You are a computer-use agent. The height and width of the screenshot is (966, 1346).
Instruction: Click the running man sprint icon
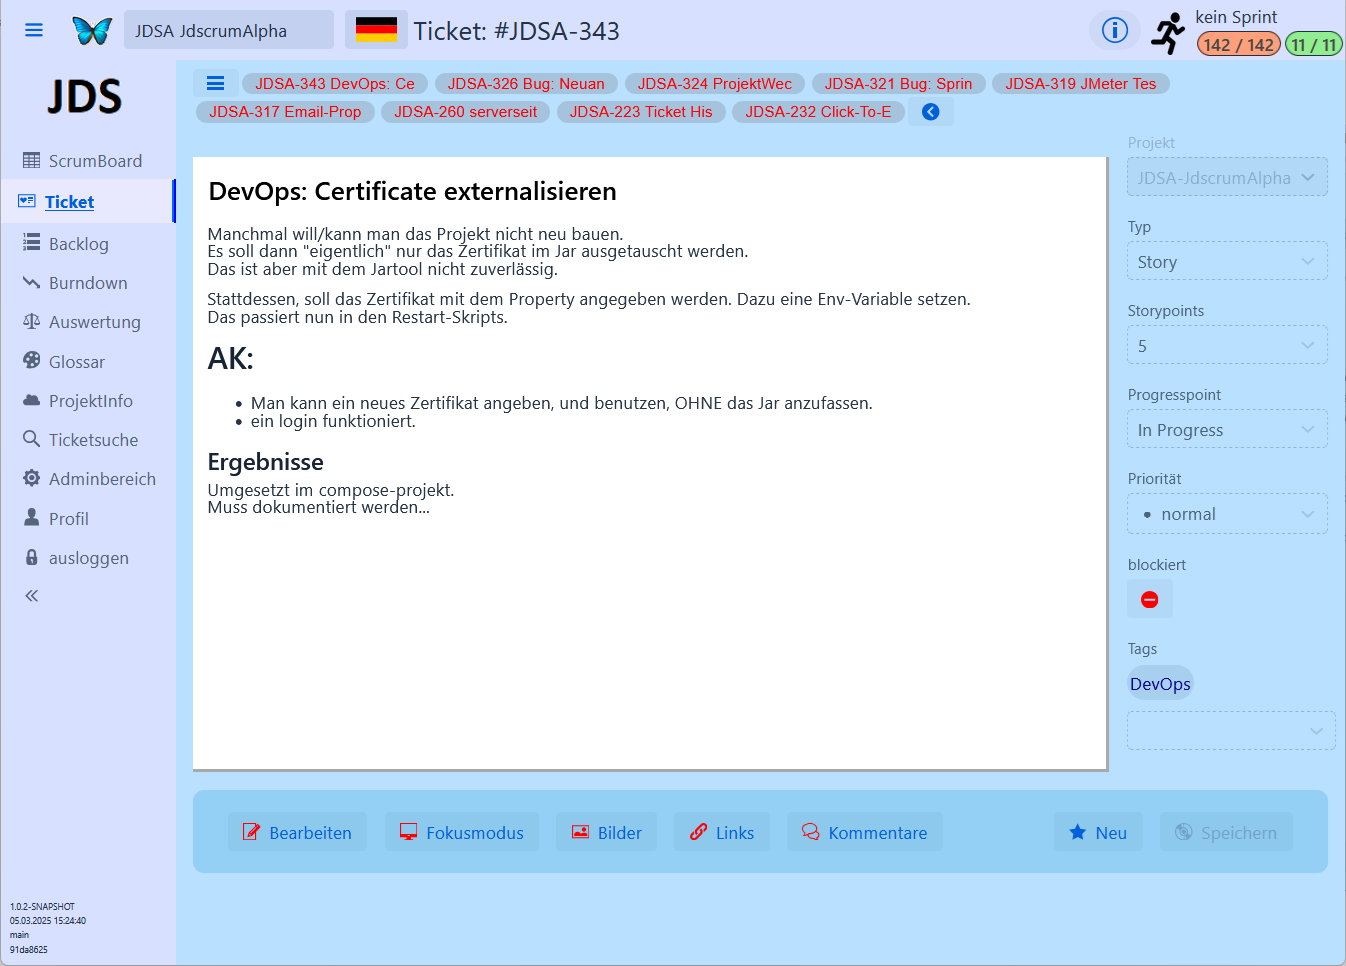(1167, 33)
